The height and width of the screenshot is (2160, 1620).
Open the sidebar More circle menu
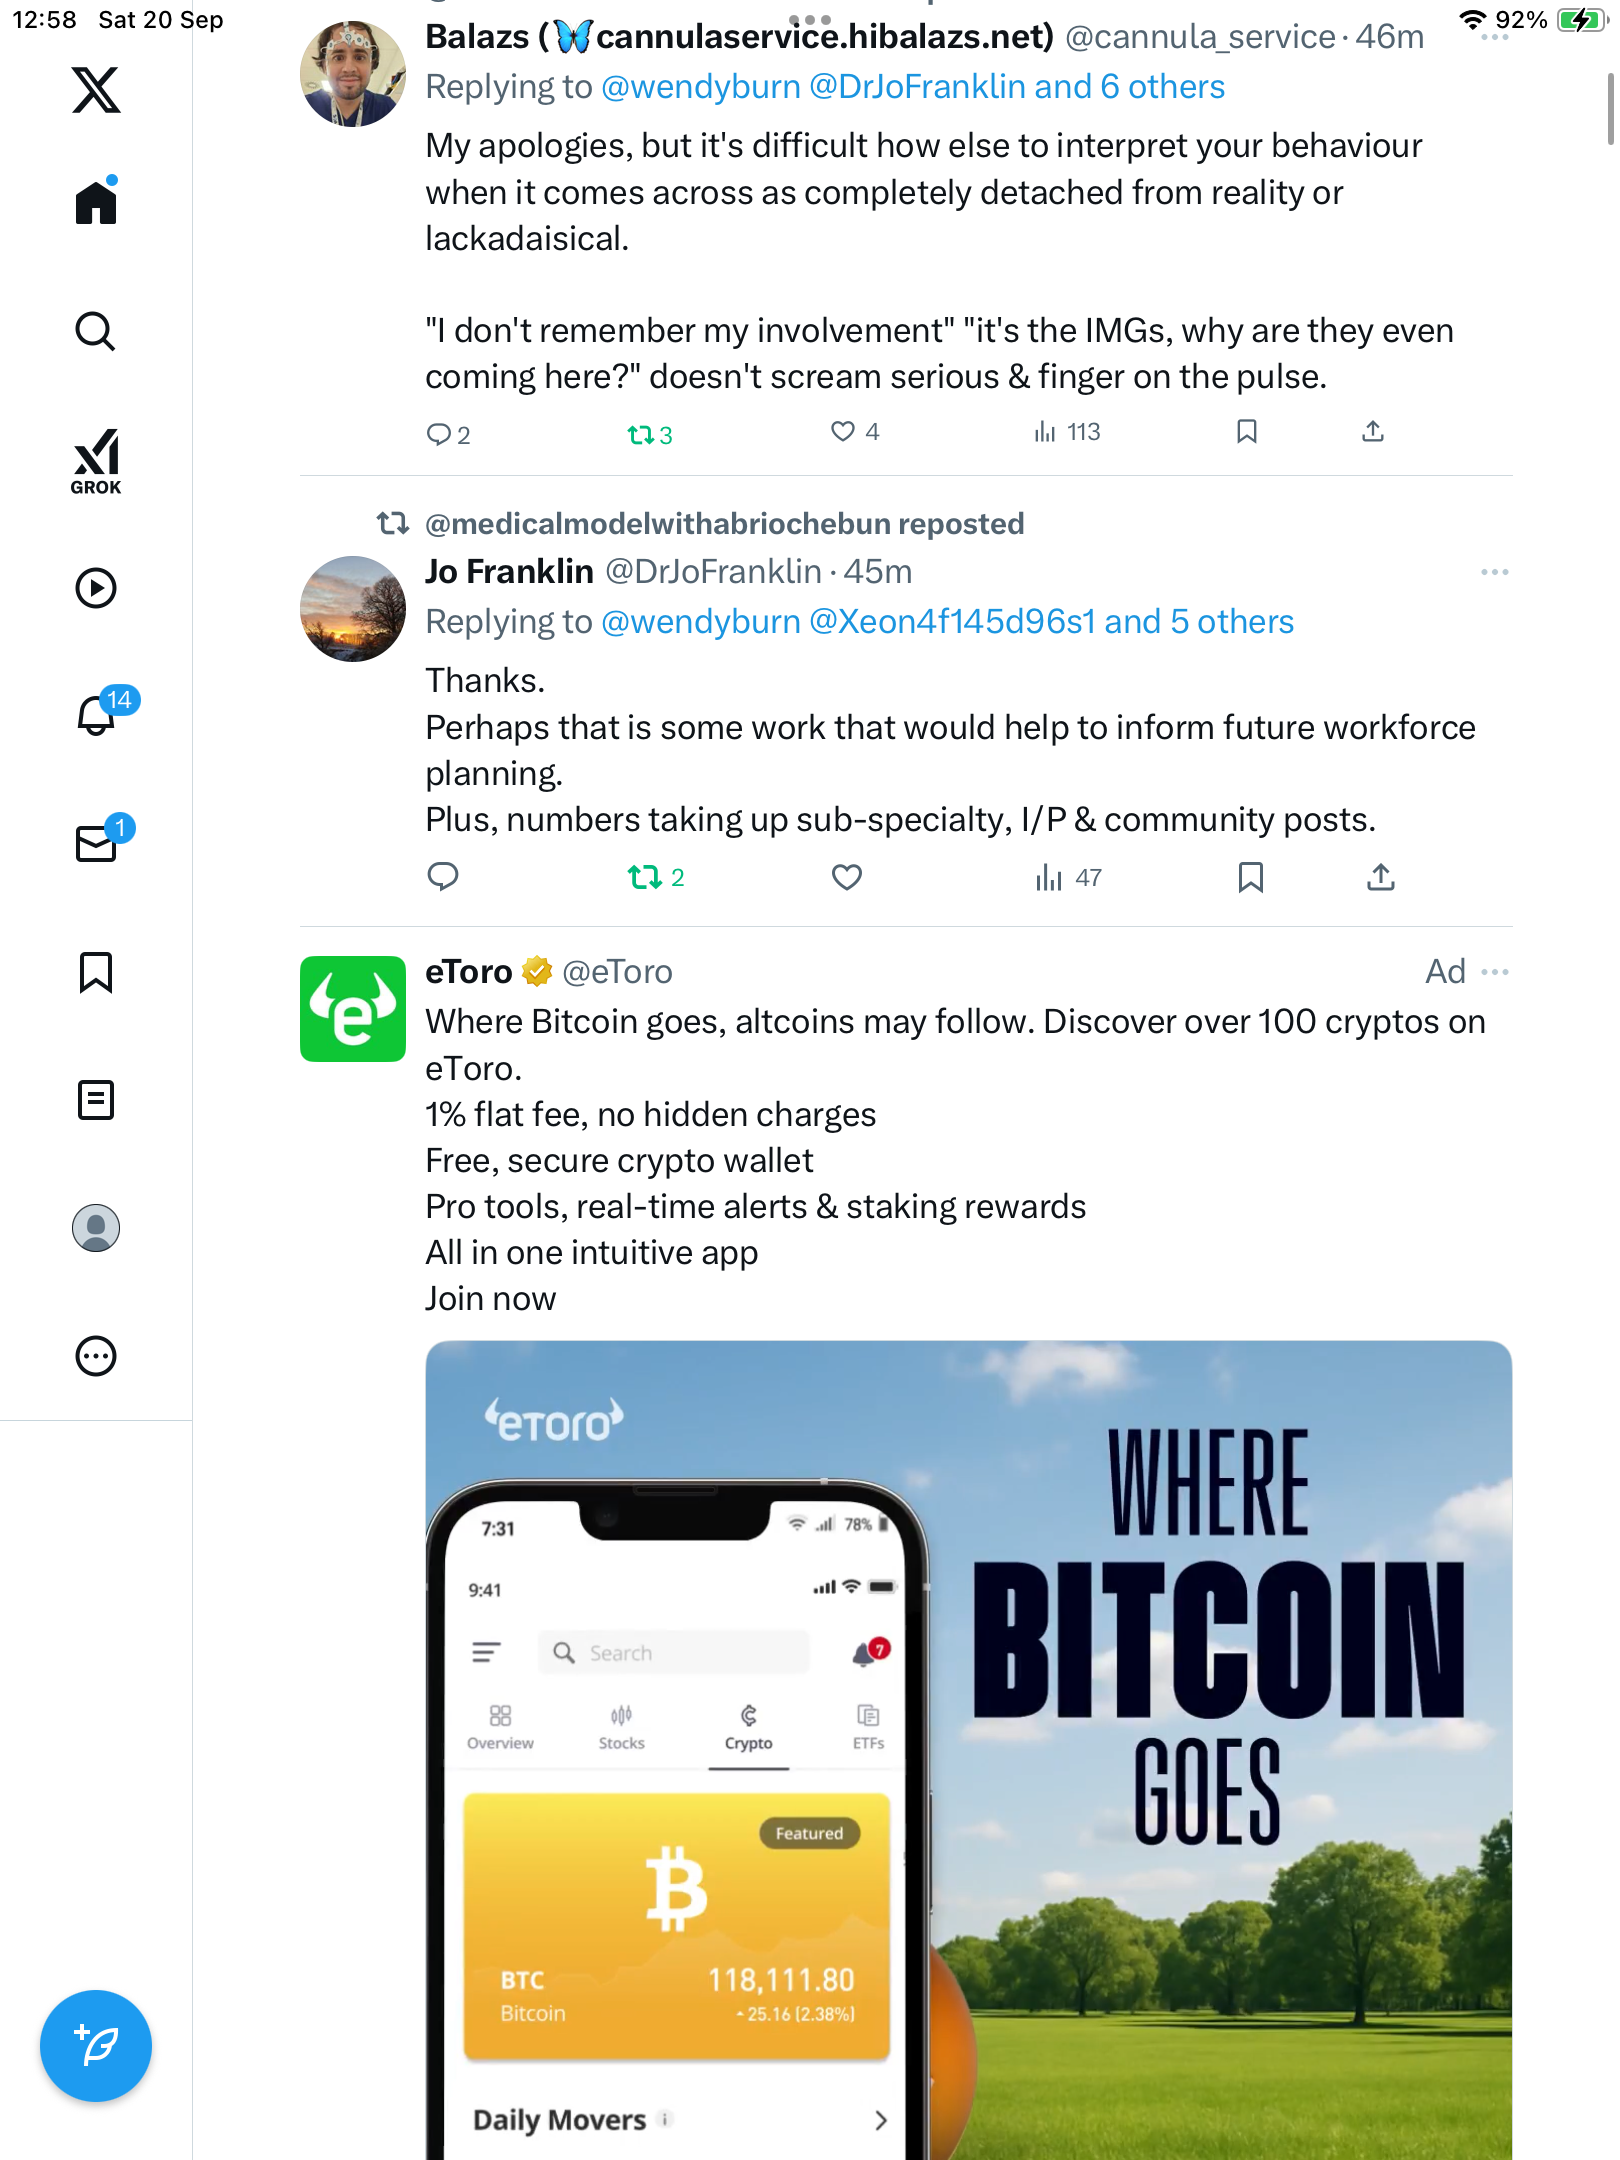(96, 1356)
